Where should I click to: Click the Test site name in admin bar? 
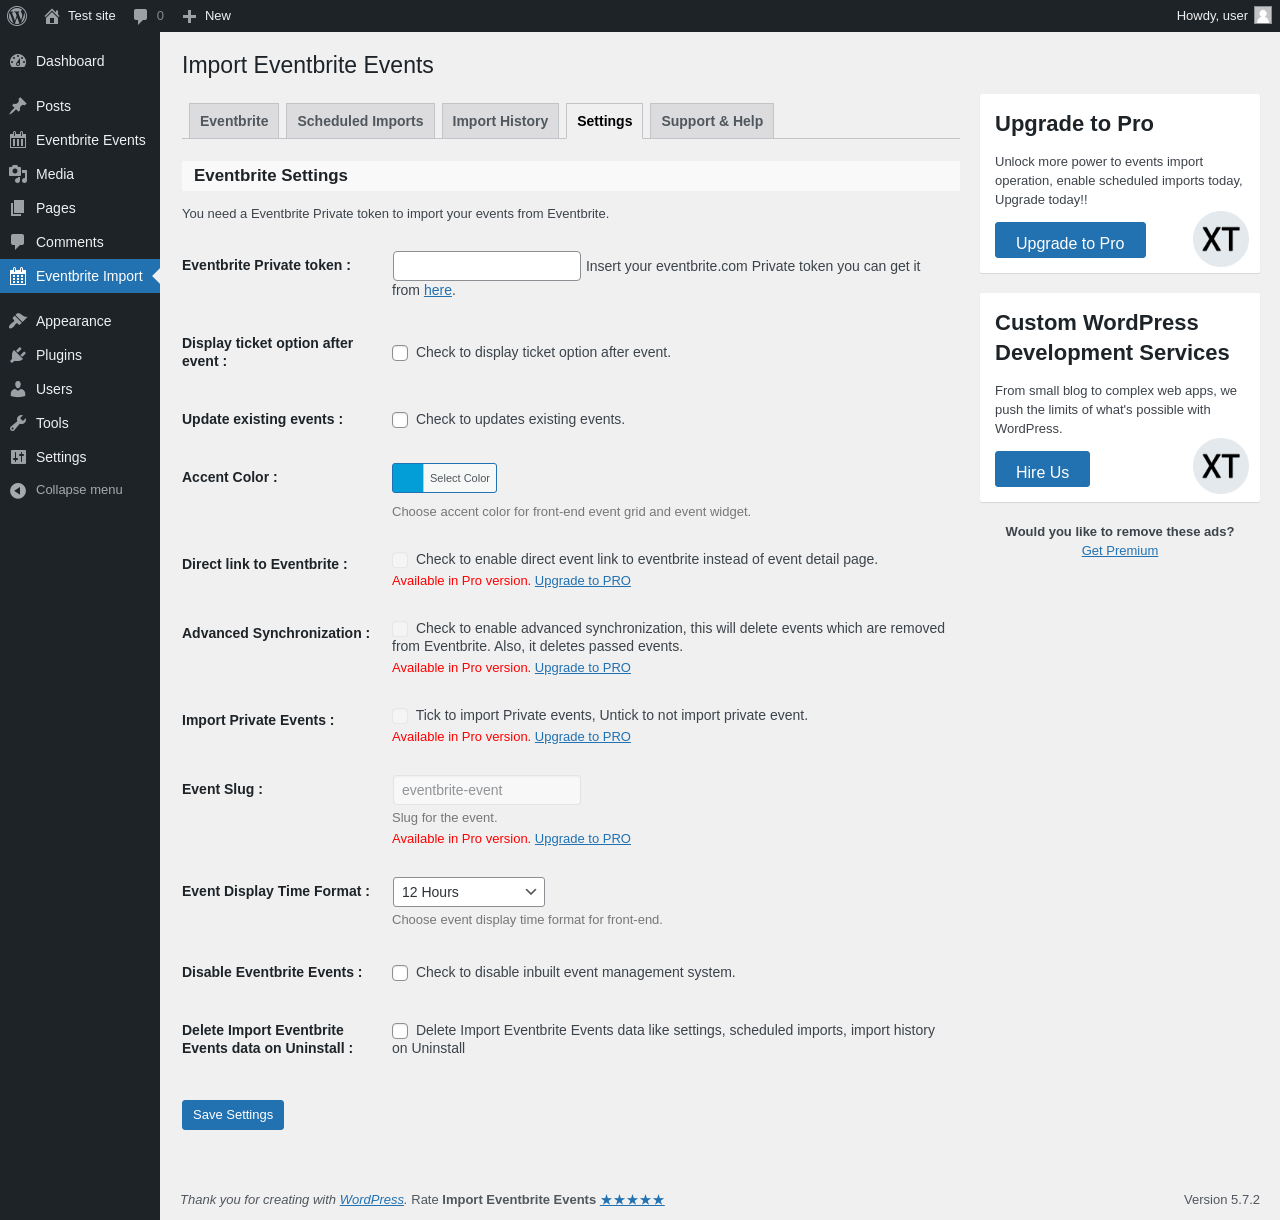tap(92, 16)
